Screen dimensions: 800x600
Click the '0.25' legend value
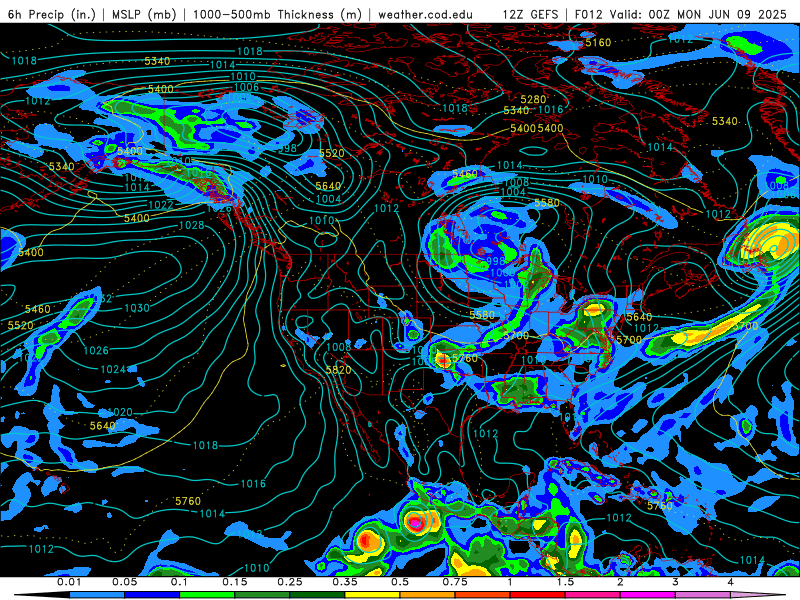pos(290,582)
